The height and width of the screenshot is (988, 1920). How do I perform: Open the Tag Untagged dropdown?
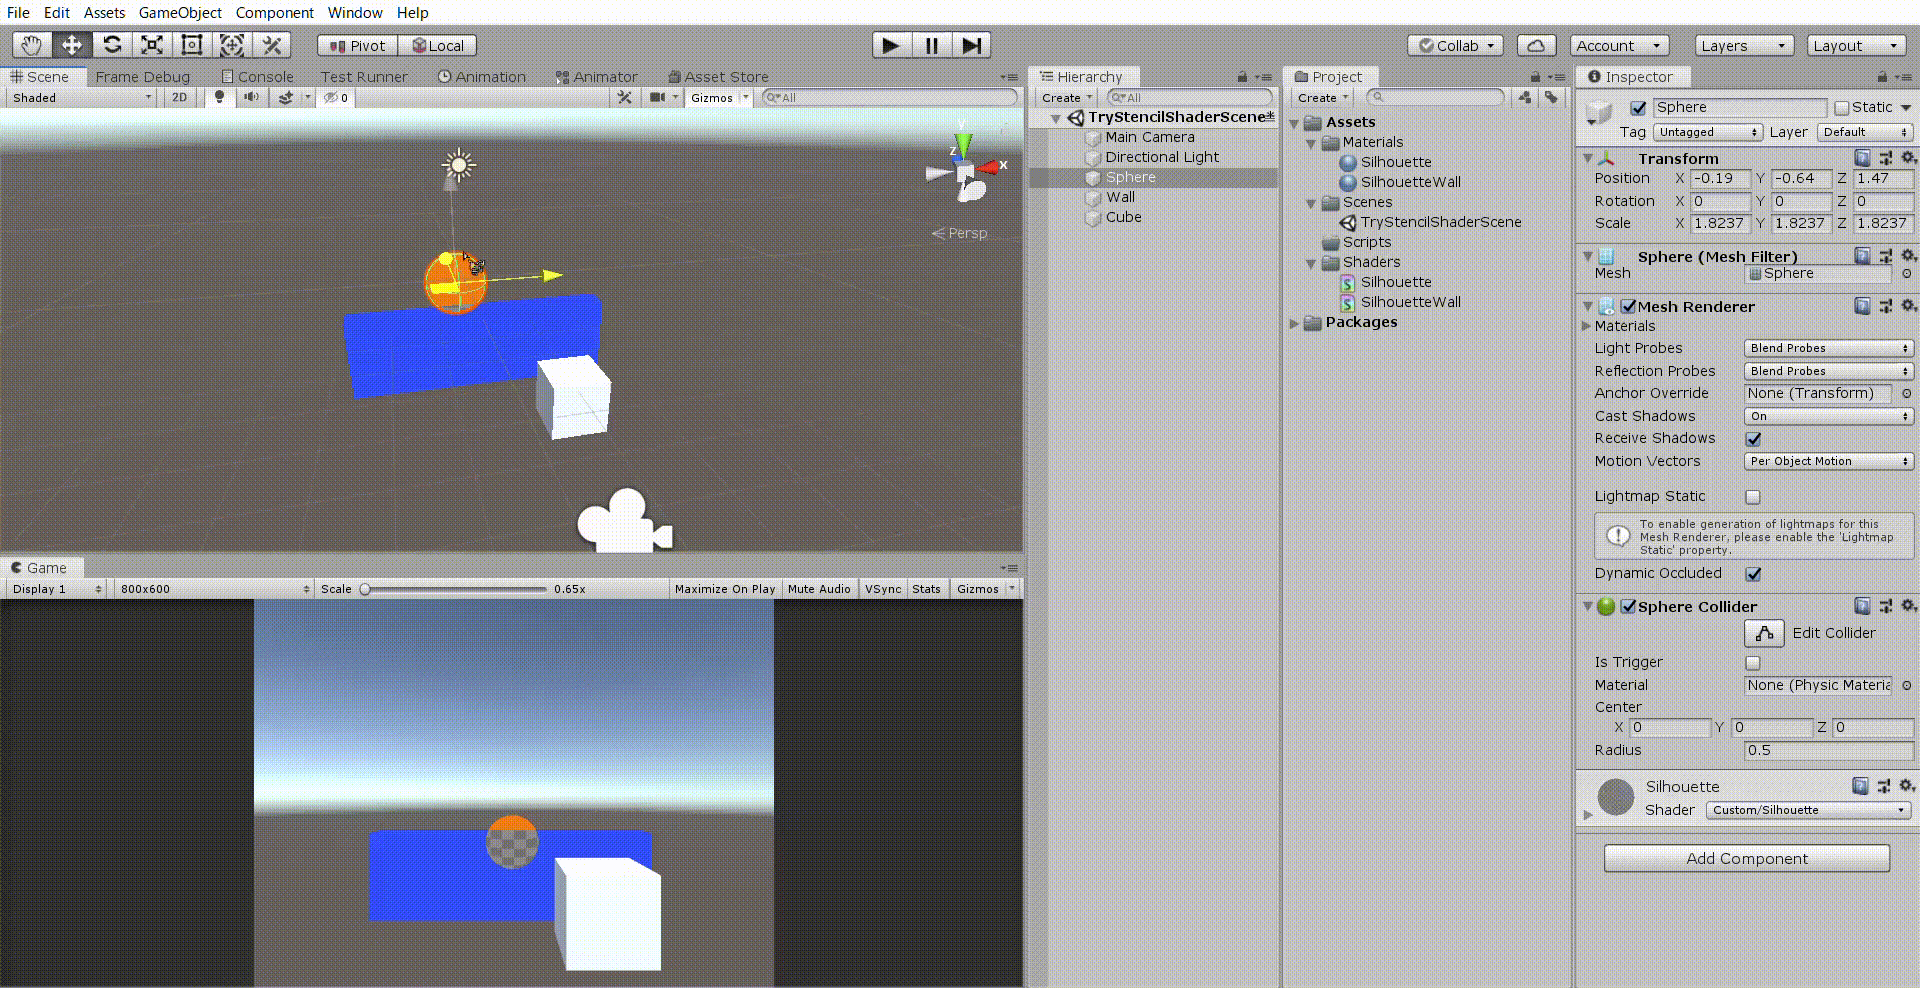[1707, 132]
